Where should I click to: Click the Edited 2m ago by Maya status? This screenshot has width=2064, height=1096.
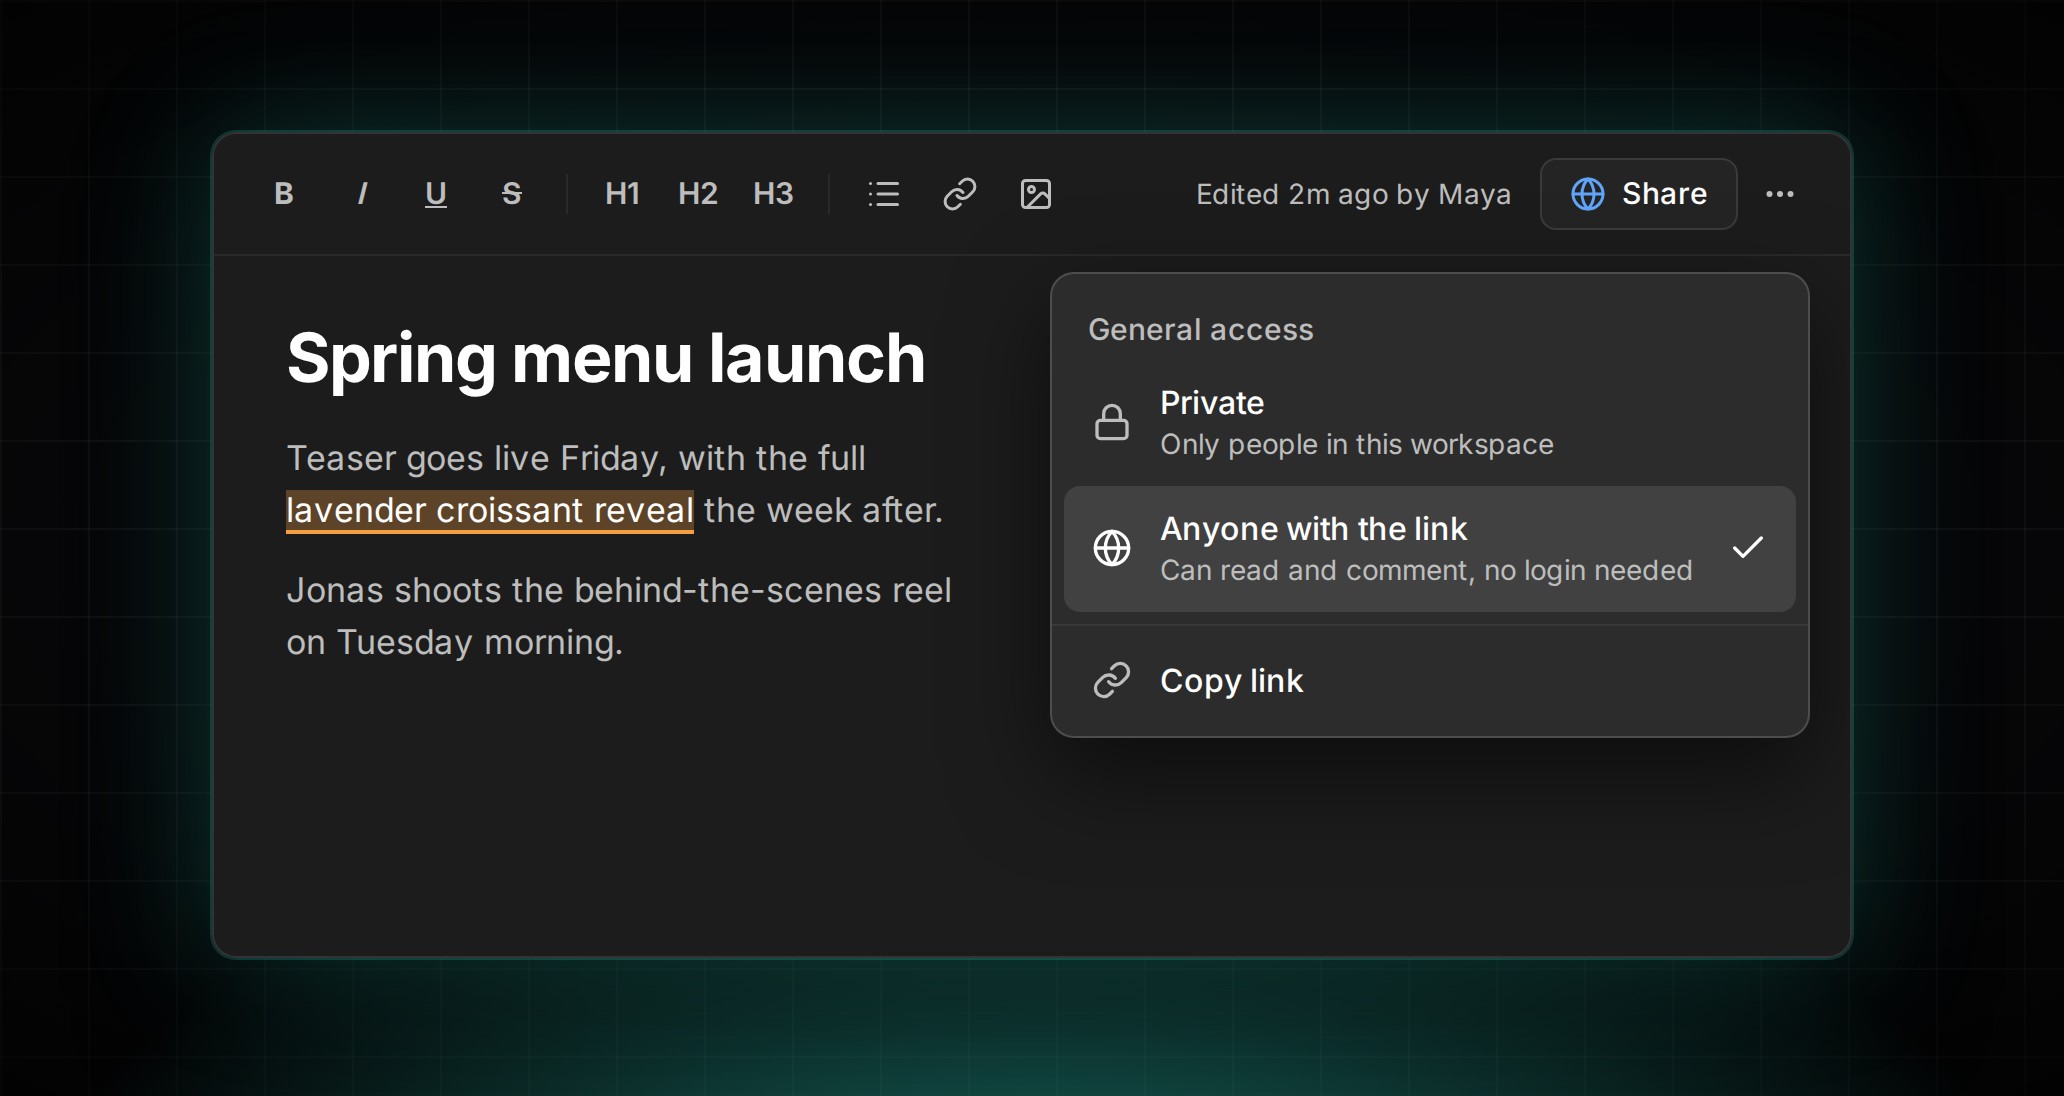coord(1353,194)
